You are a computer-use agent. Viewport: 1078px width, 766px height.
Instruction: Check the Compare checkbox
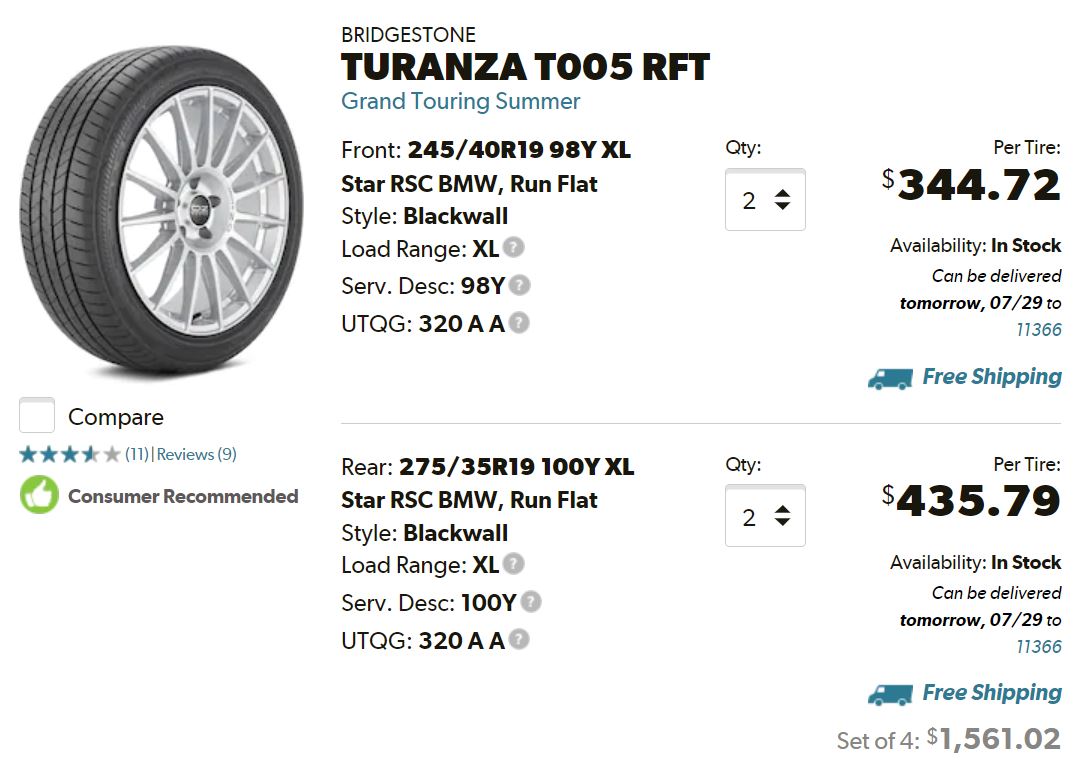37,415
